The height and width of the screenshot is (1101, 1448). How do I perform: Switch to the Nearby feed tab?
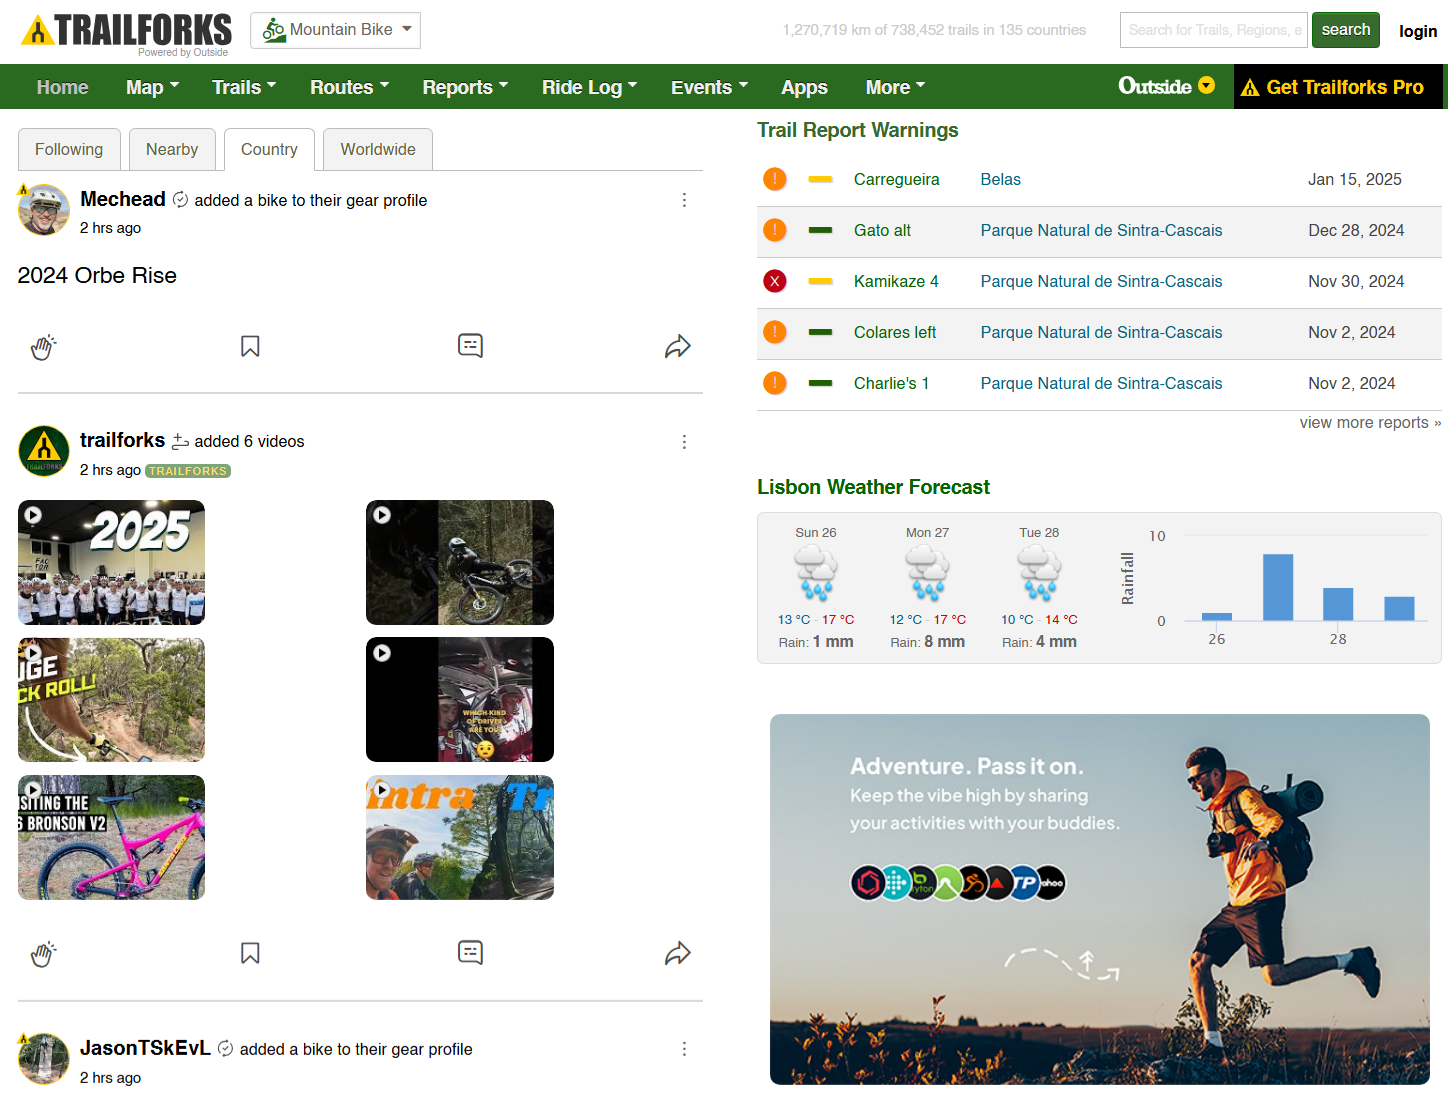(x=172, y=149)
